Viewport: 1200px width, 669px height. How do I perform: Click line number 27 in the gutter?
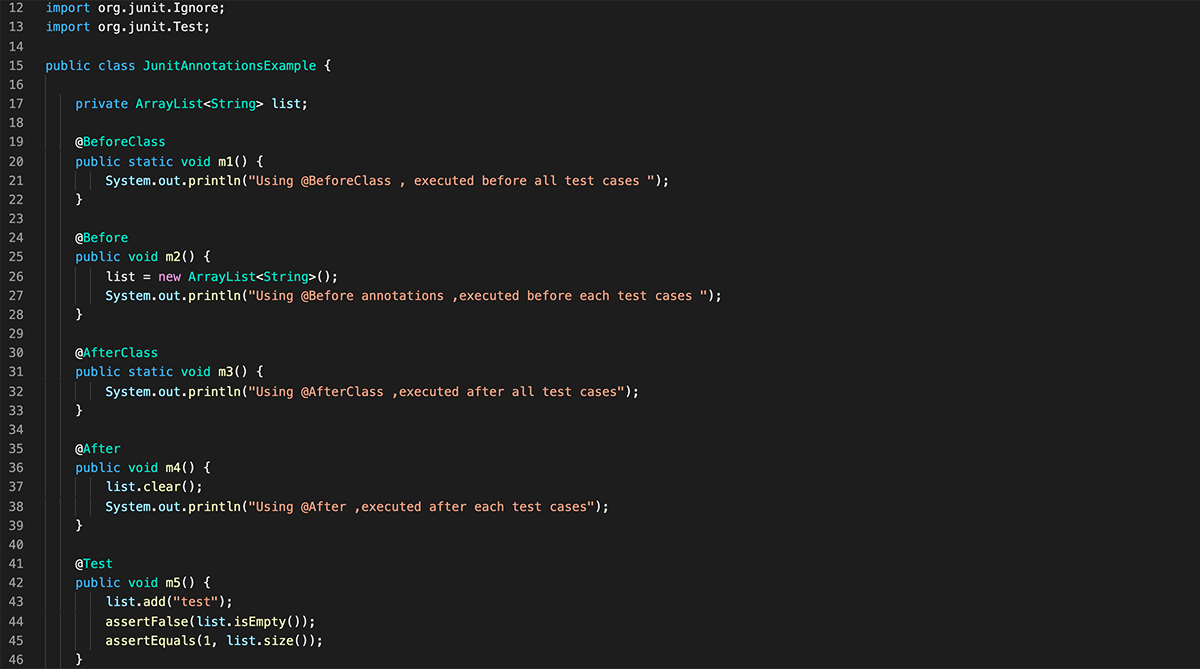click(x=15, y=296)
